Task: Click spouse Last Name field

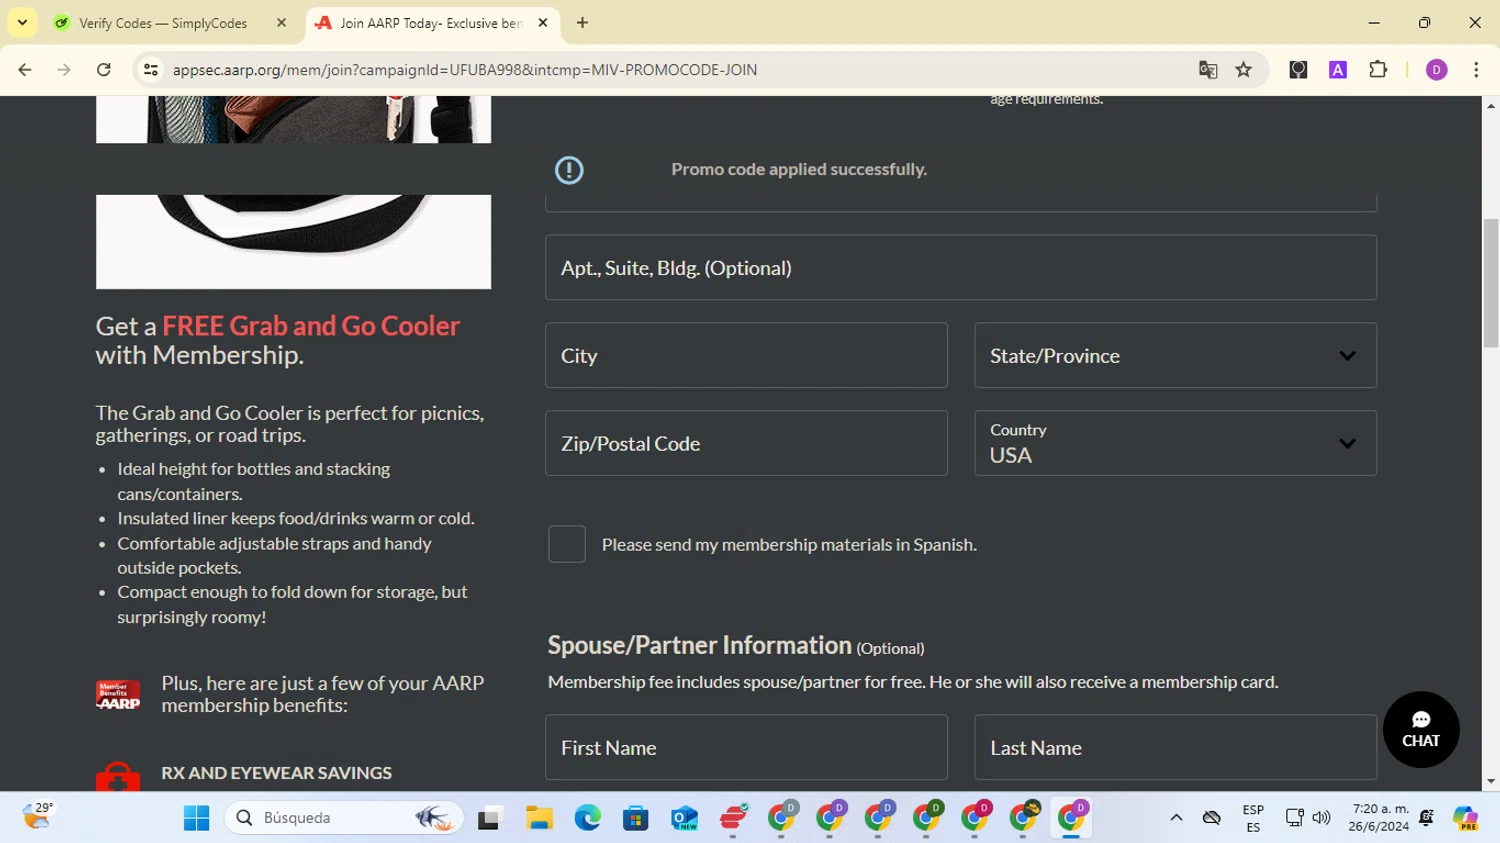Action: [x=1175, y=747]
